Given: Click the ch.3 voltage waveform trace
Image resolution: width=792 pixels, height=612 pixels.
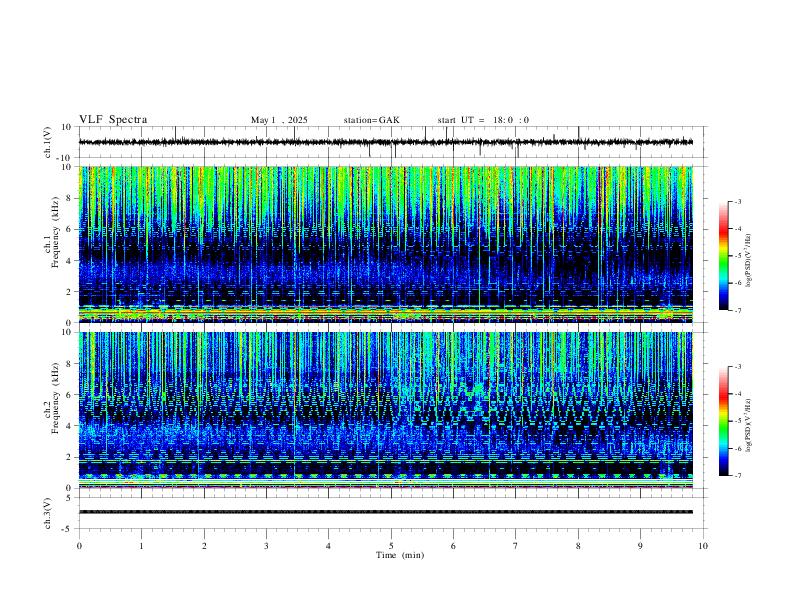Looking at the screenshot, I should [385, 512].
